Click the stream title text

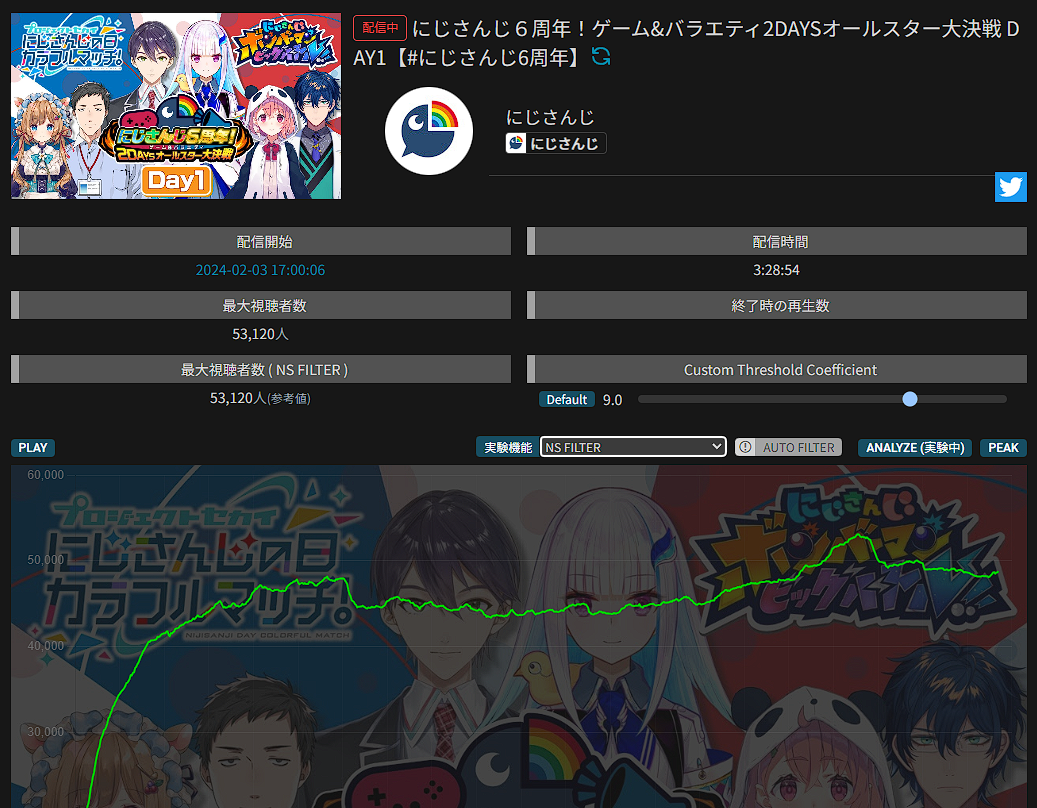coord(686,43)
